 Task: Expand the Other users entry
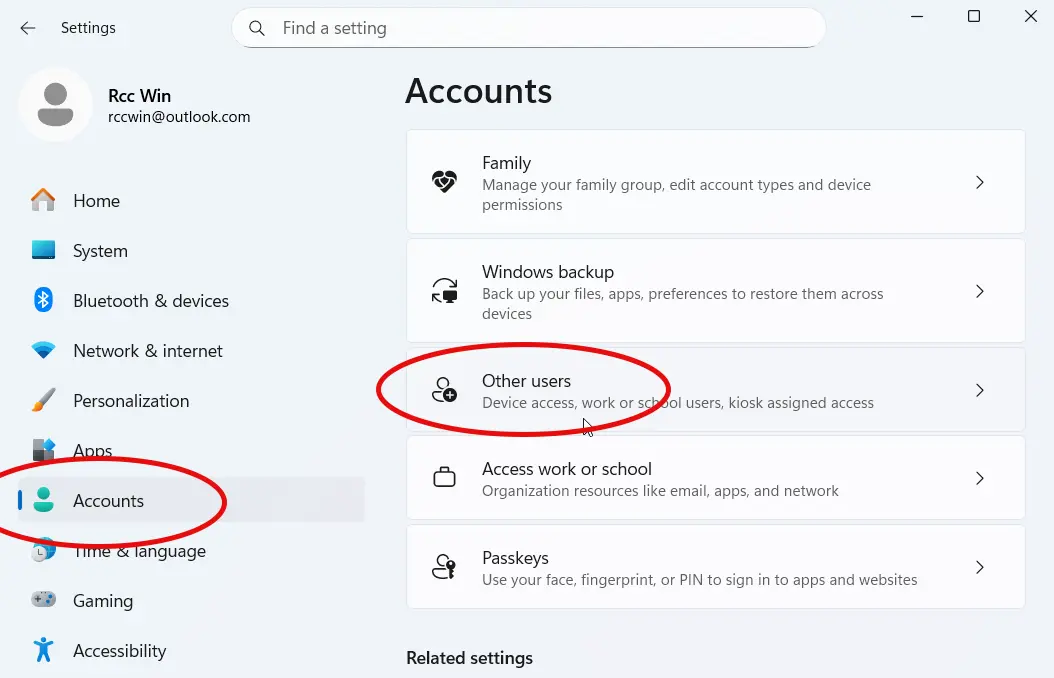pos(715,391)
